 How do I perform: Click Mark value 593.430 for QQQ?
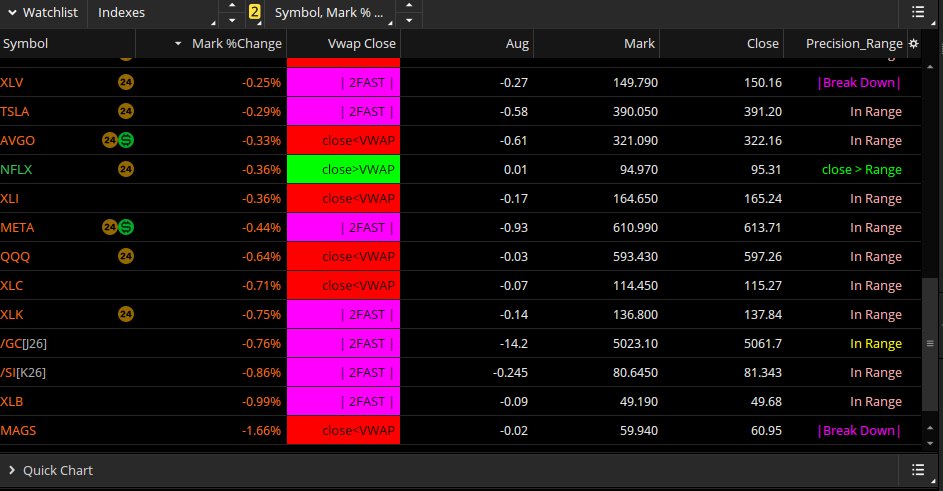tap(635, 256)
